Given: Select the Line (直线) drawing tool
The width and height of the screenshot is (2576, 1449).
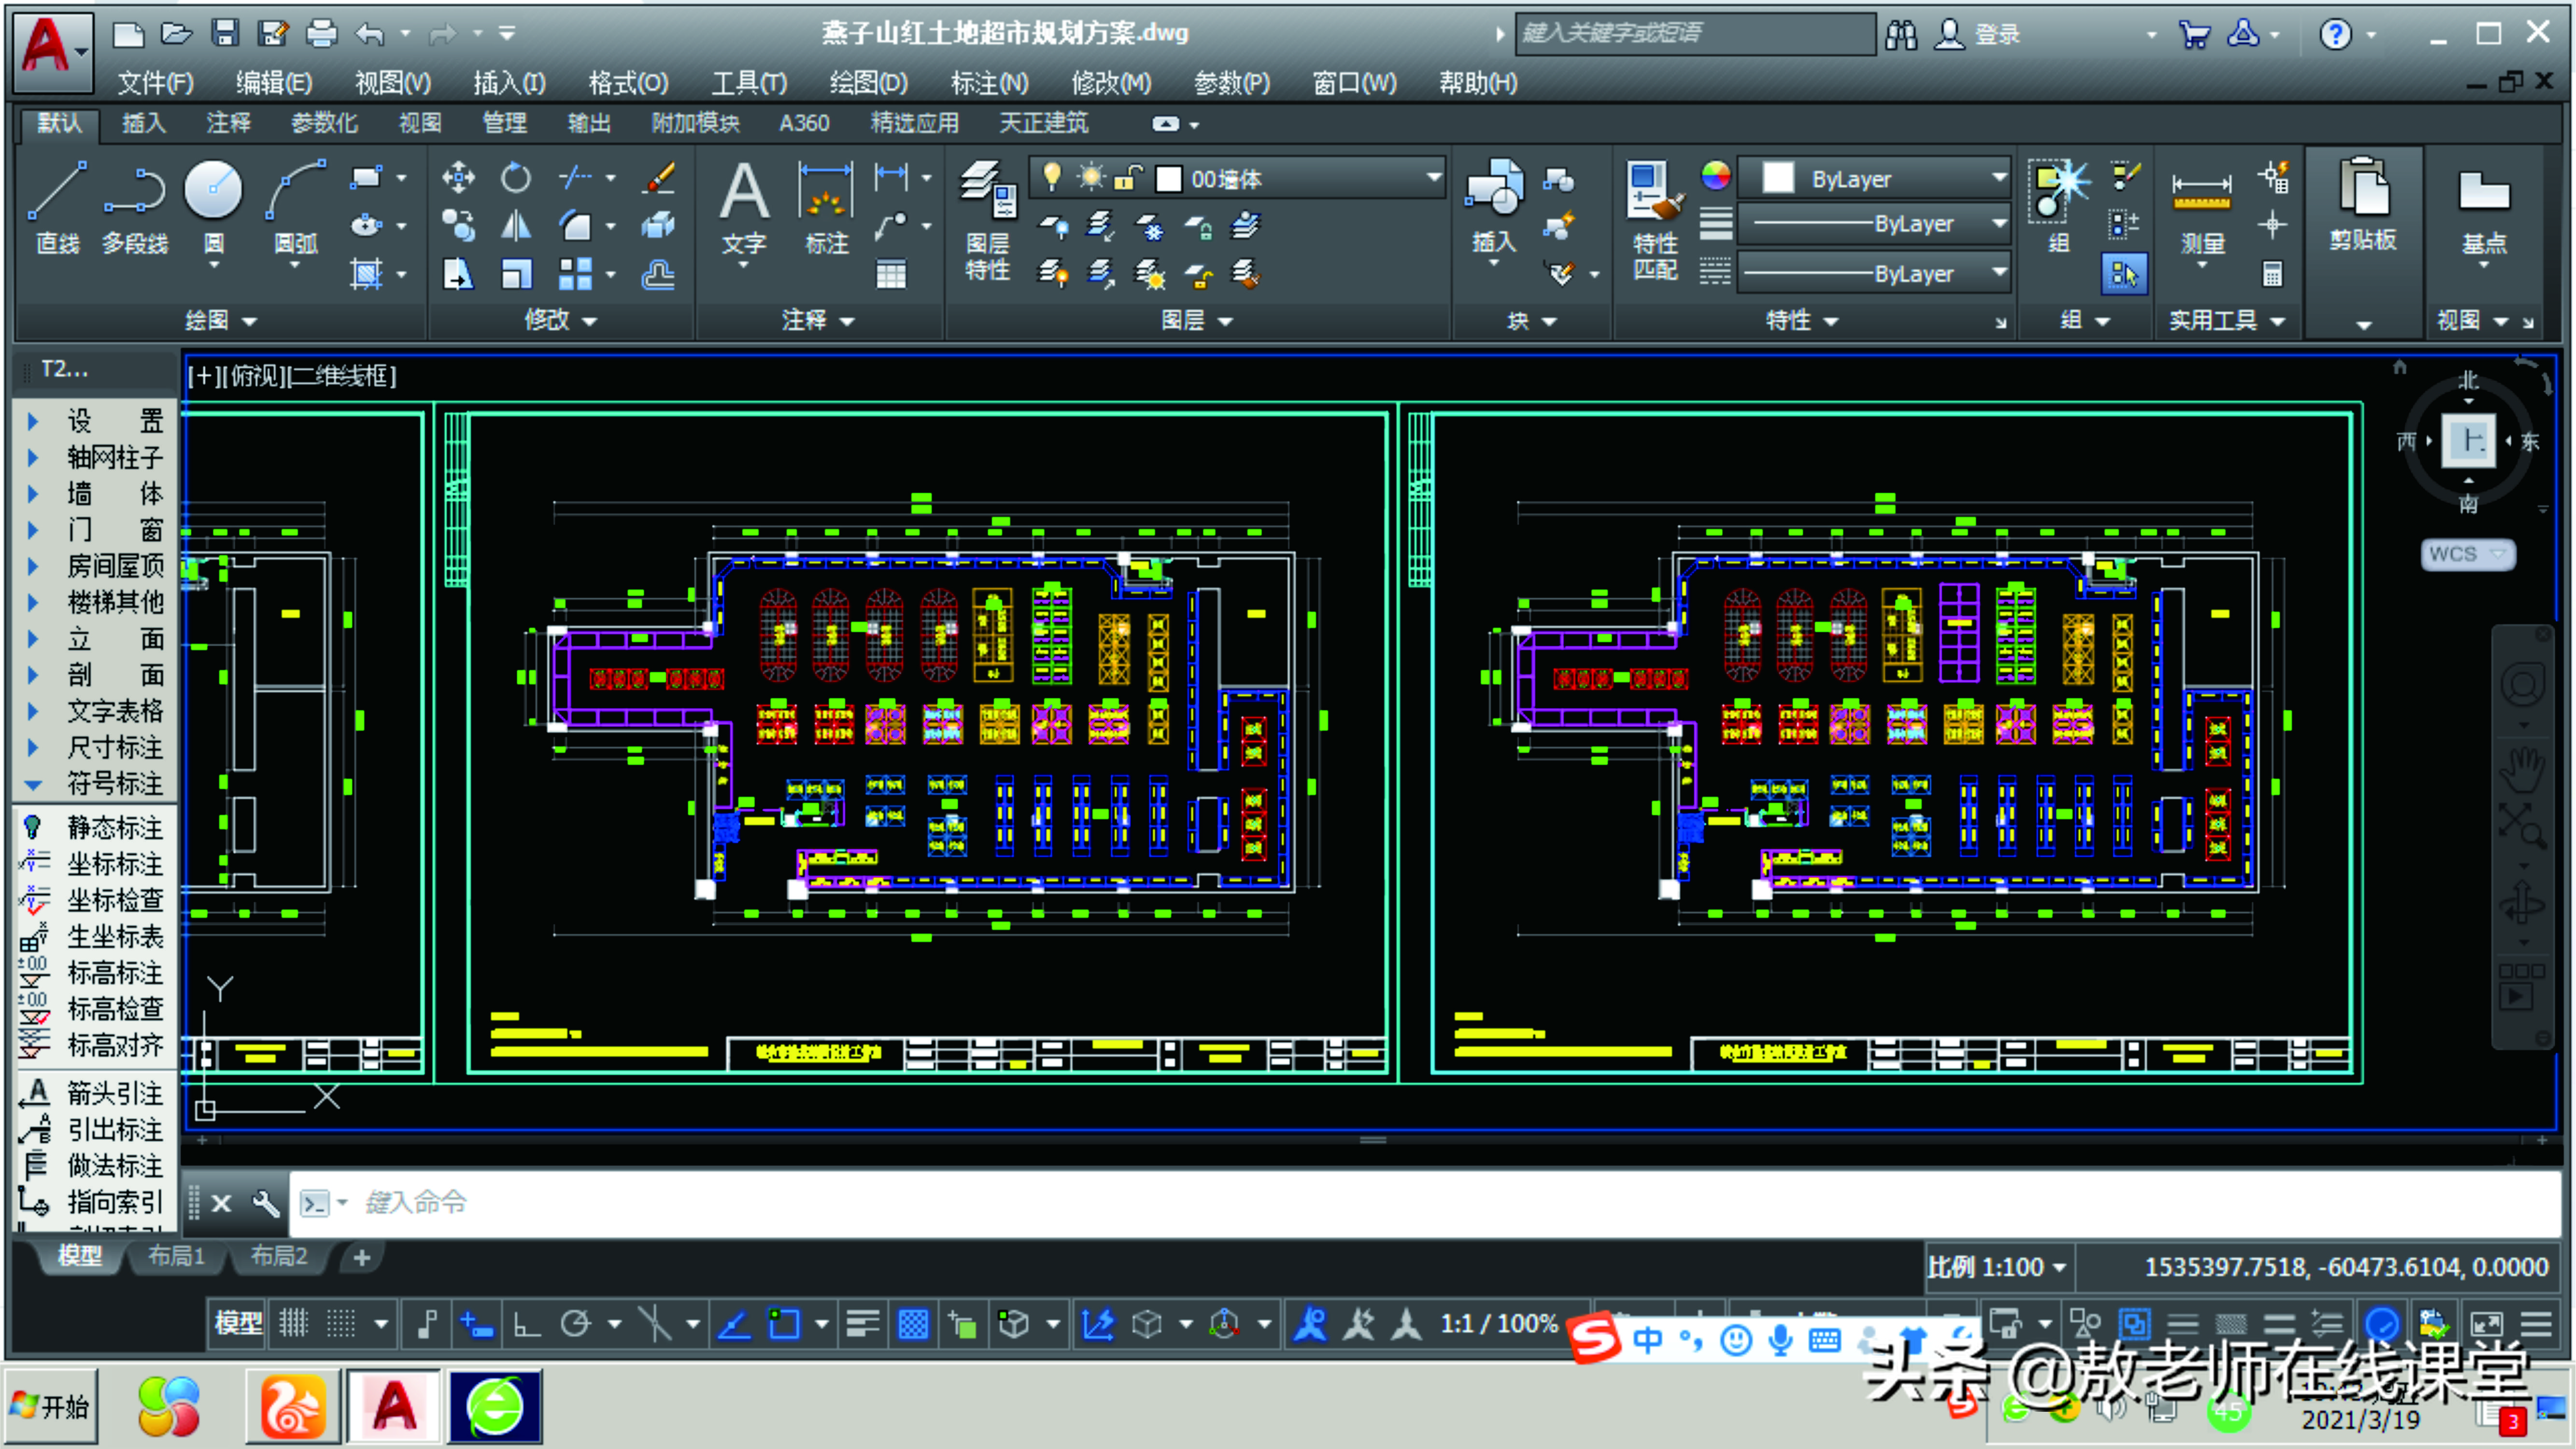Looking at the screenshot, I should point(56,207).
